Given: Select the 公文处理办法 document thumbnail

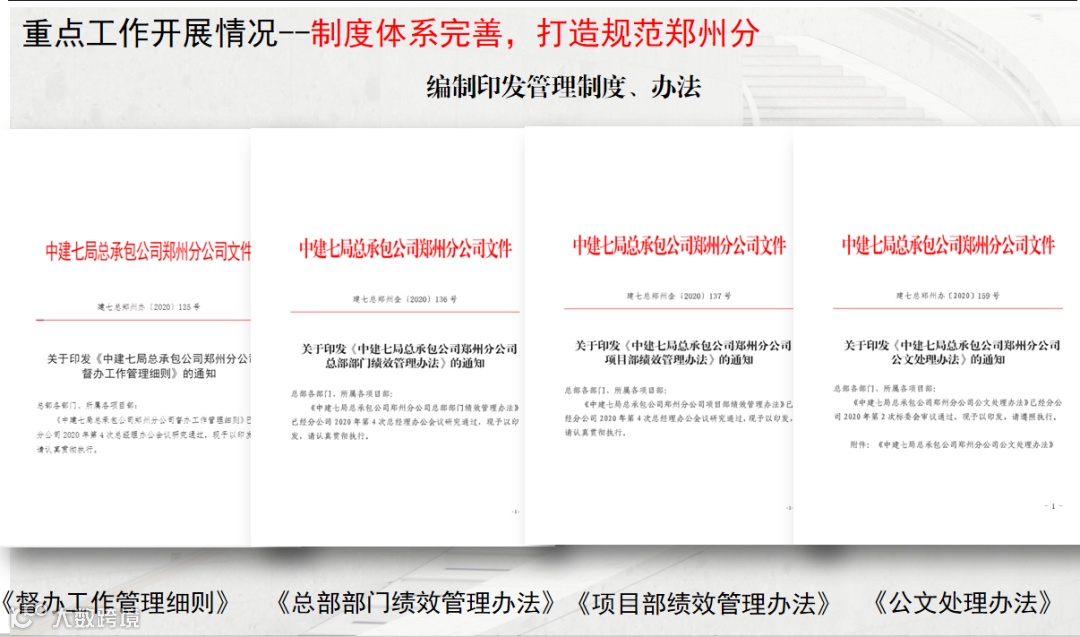Looking at the screenshot, I should point(937,336).
